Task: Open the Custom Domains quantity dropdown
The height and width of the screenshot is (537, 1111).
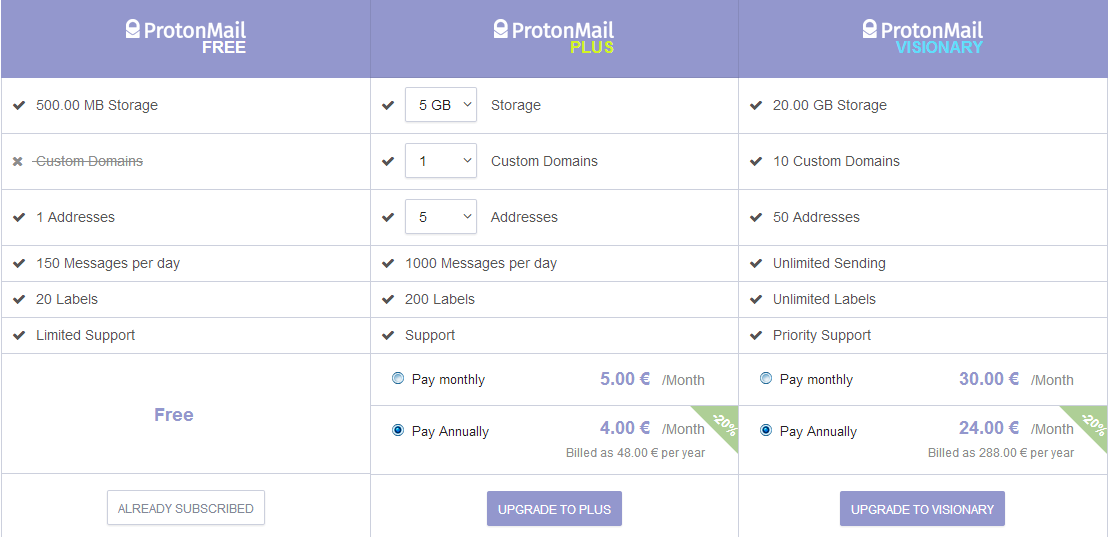Action: (441, 161)
